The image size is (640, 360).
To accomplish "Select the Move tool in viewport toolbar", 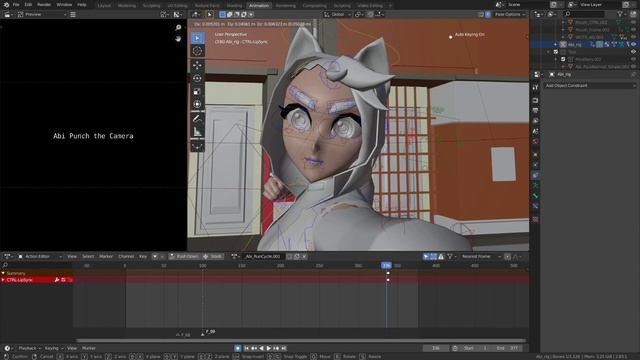I will point(197,65).
